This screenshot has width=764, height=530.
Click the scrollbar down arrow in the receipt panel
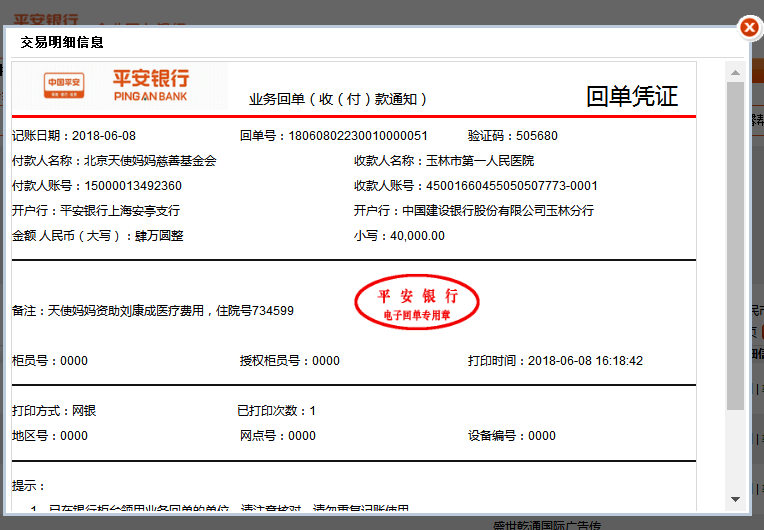(x=735, y=499)
